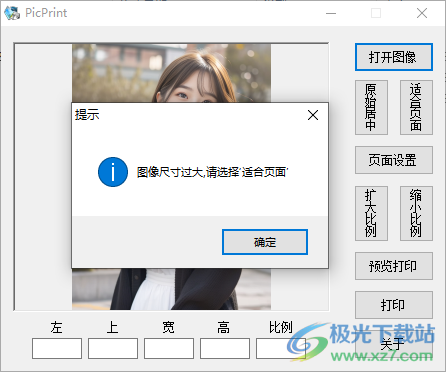Minimize the PicPrint window
The height and width of the screenshot is (372, 446).
tap(331, 13)
